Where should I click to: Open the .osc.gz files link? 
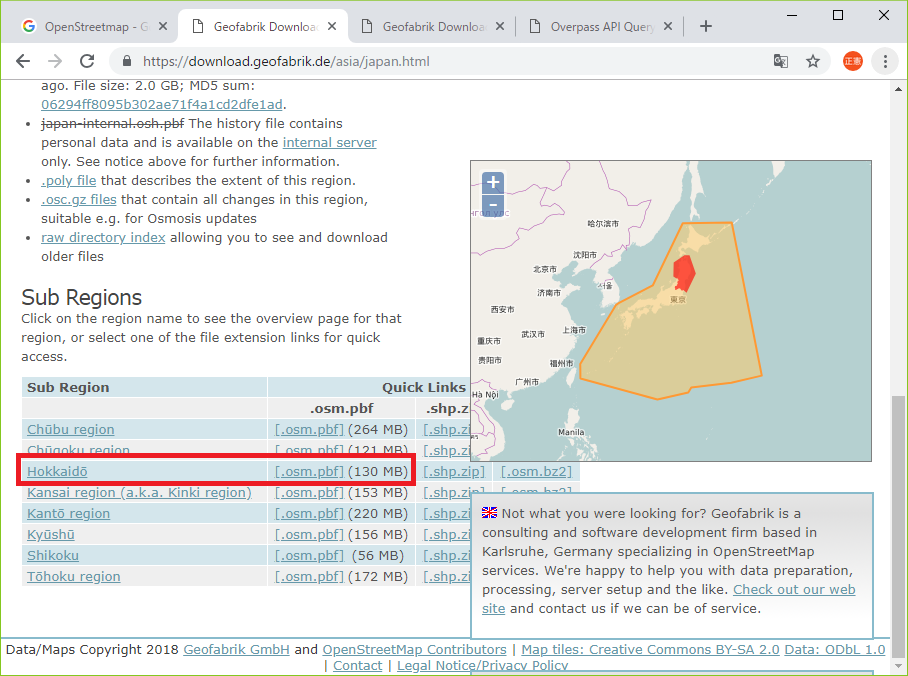[x=79, y=200]
